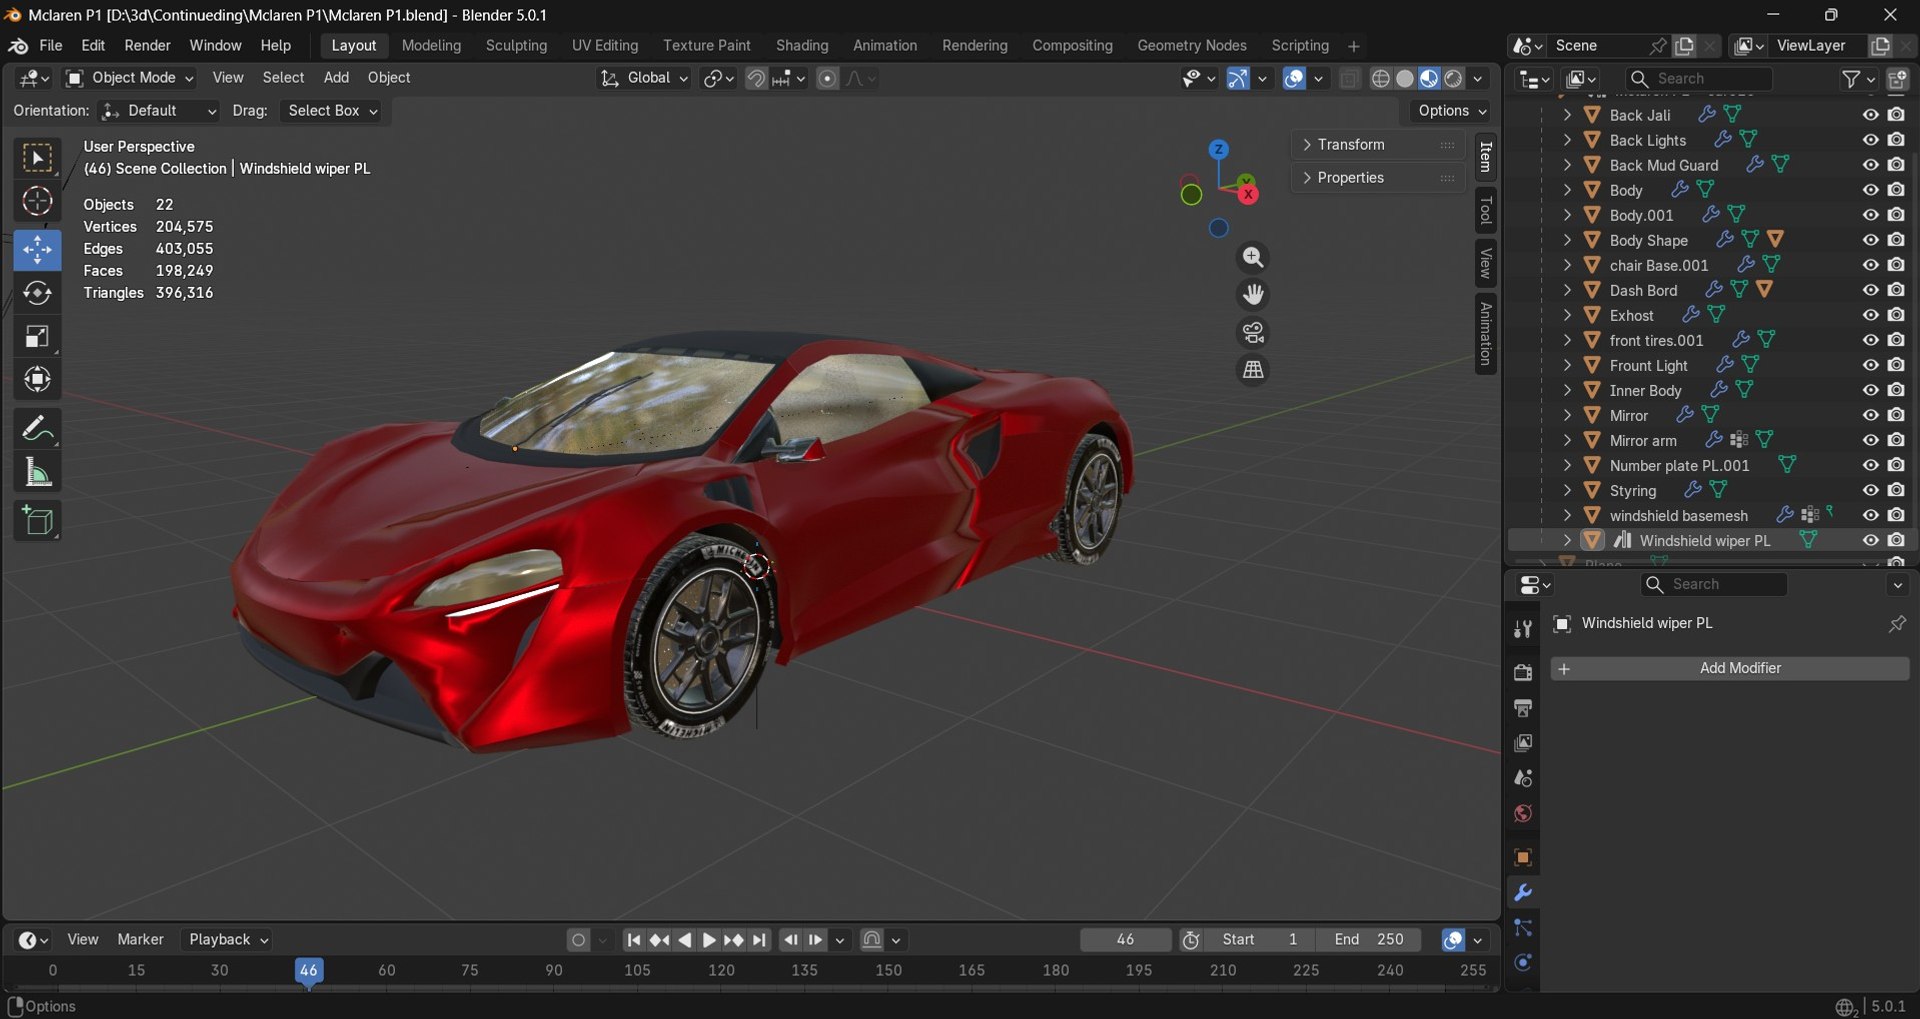The height and width of the screenshot is (1019, 1920).
Task: Click the End frame 250 field
Action: pyautogui.click(x=1370, y=940)
